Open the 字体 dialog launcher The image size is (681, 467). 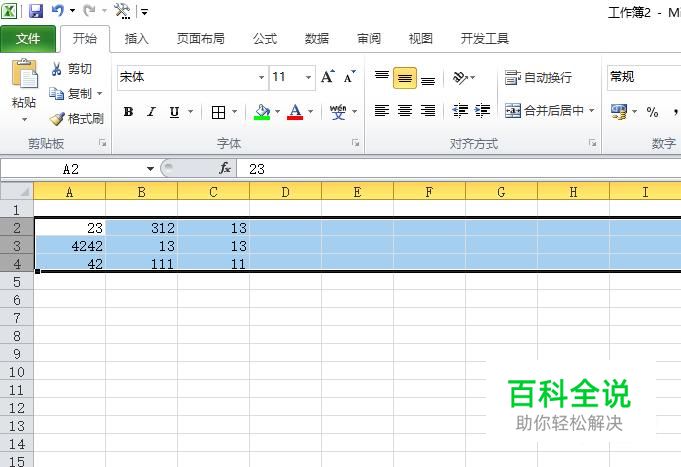[355, 142]
